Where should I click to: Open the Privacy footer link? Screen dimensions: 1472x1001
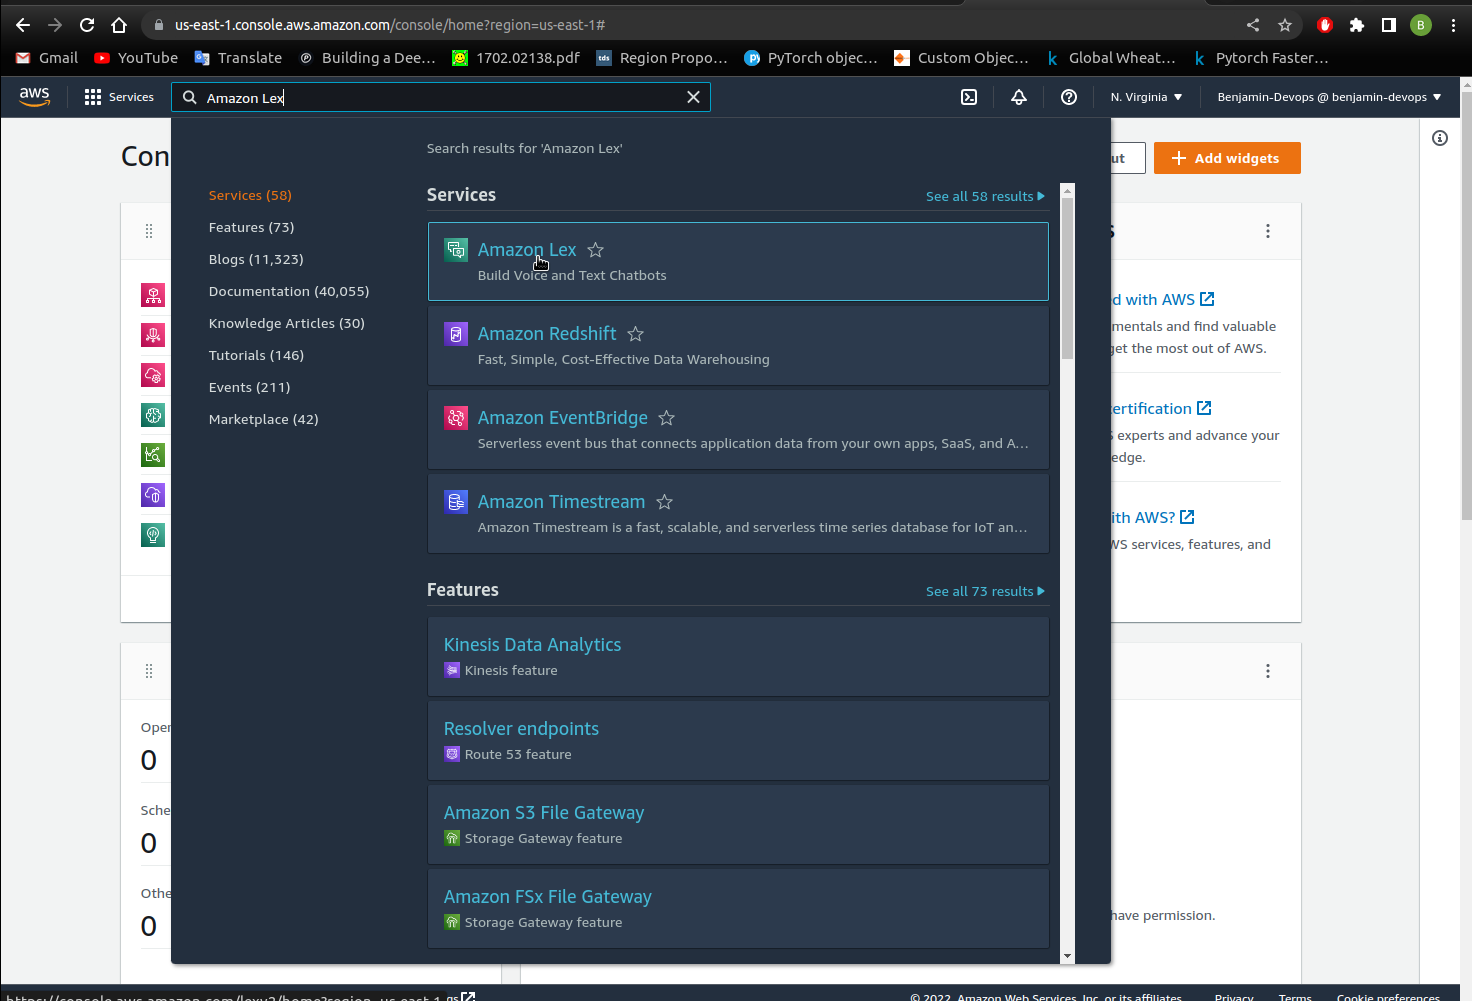coord(1234,997)
